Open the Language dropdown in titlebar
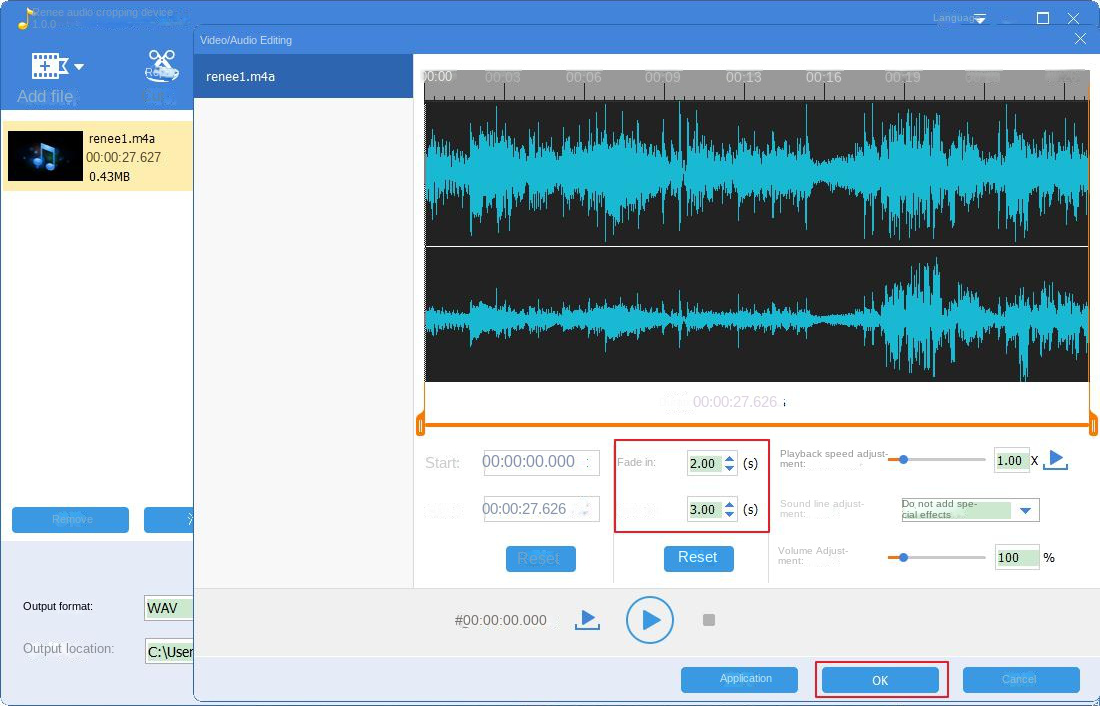Image resolution: width=1100 pixels, height=706 pixels. pos(958,17)
